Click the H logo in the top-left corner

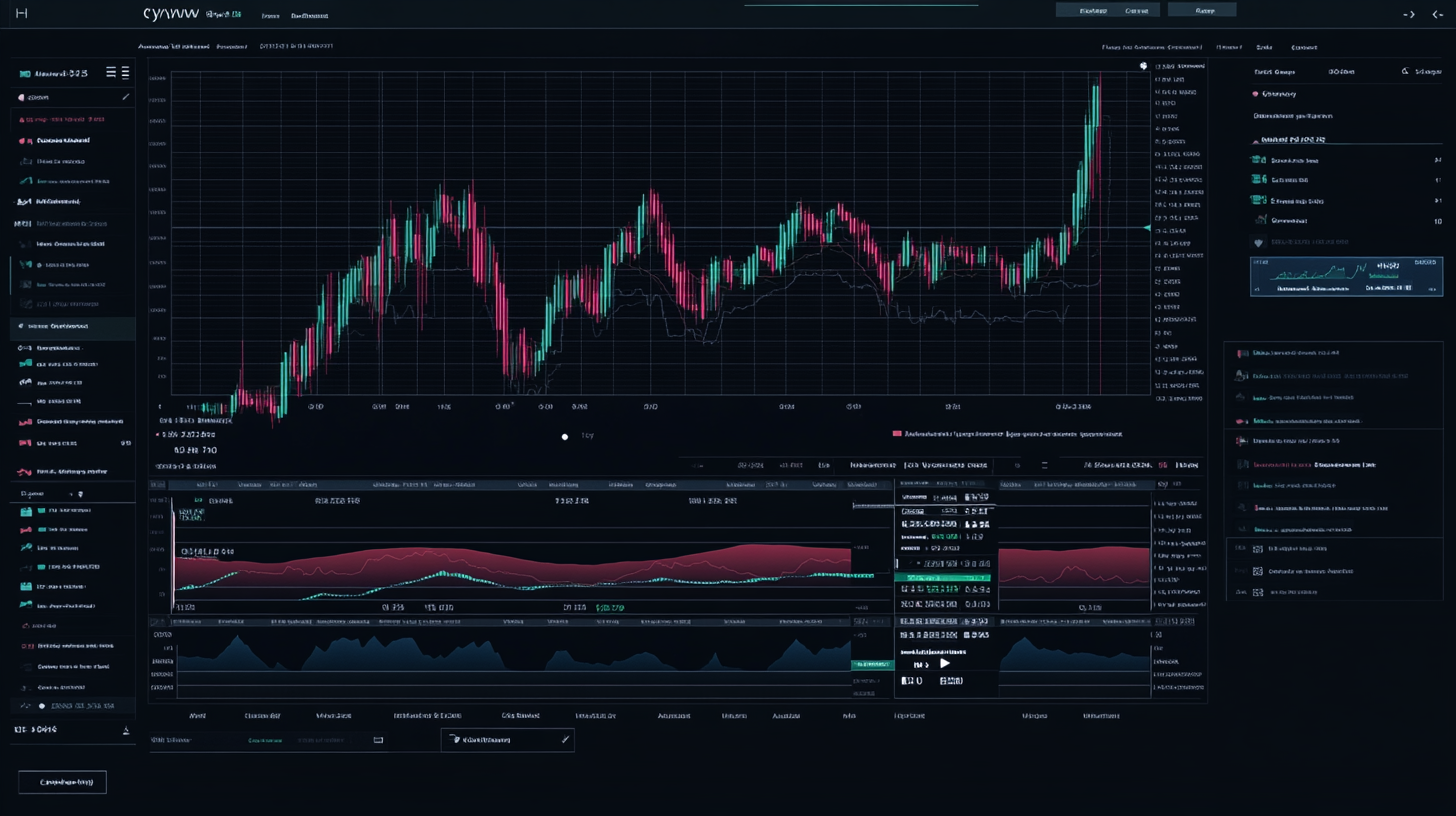pyautogui.click(x=20, y=13)
